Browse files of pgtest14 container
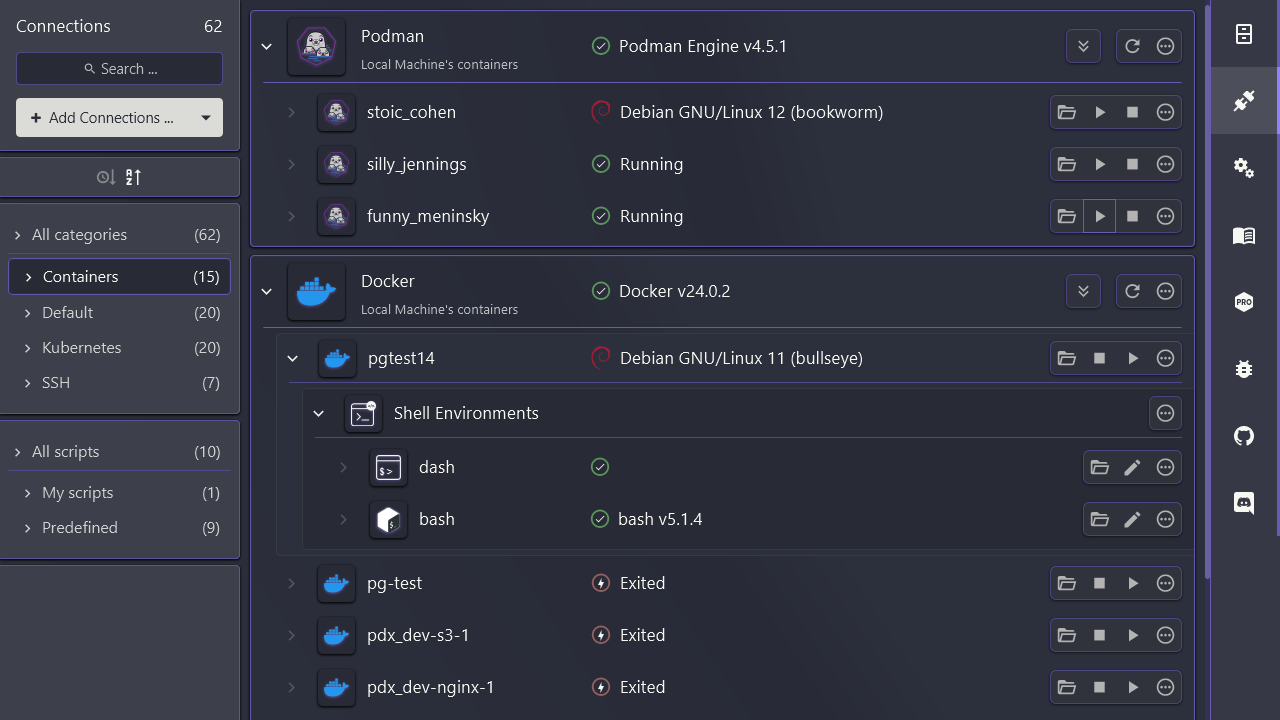This screenshot has width=1280, height=720. click(x=1067, y=358)
